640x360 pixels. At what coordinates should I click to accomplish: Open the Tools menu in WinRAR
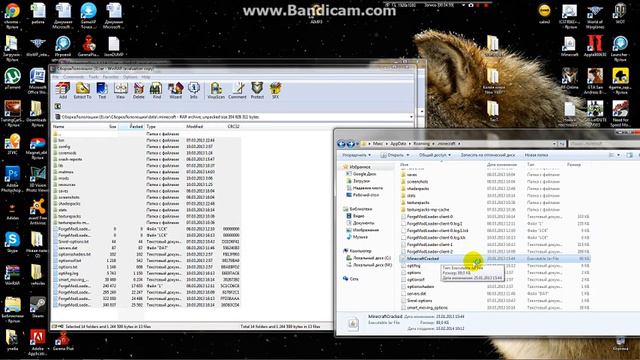tap(93, 77)
